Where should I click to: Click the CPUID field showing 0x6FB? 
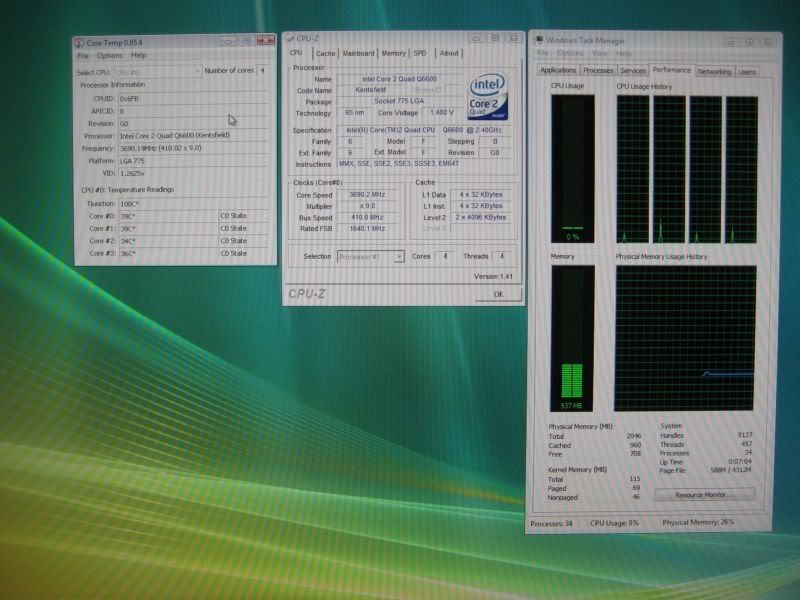point(193,98)
